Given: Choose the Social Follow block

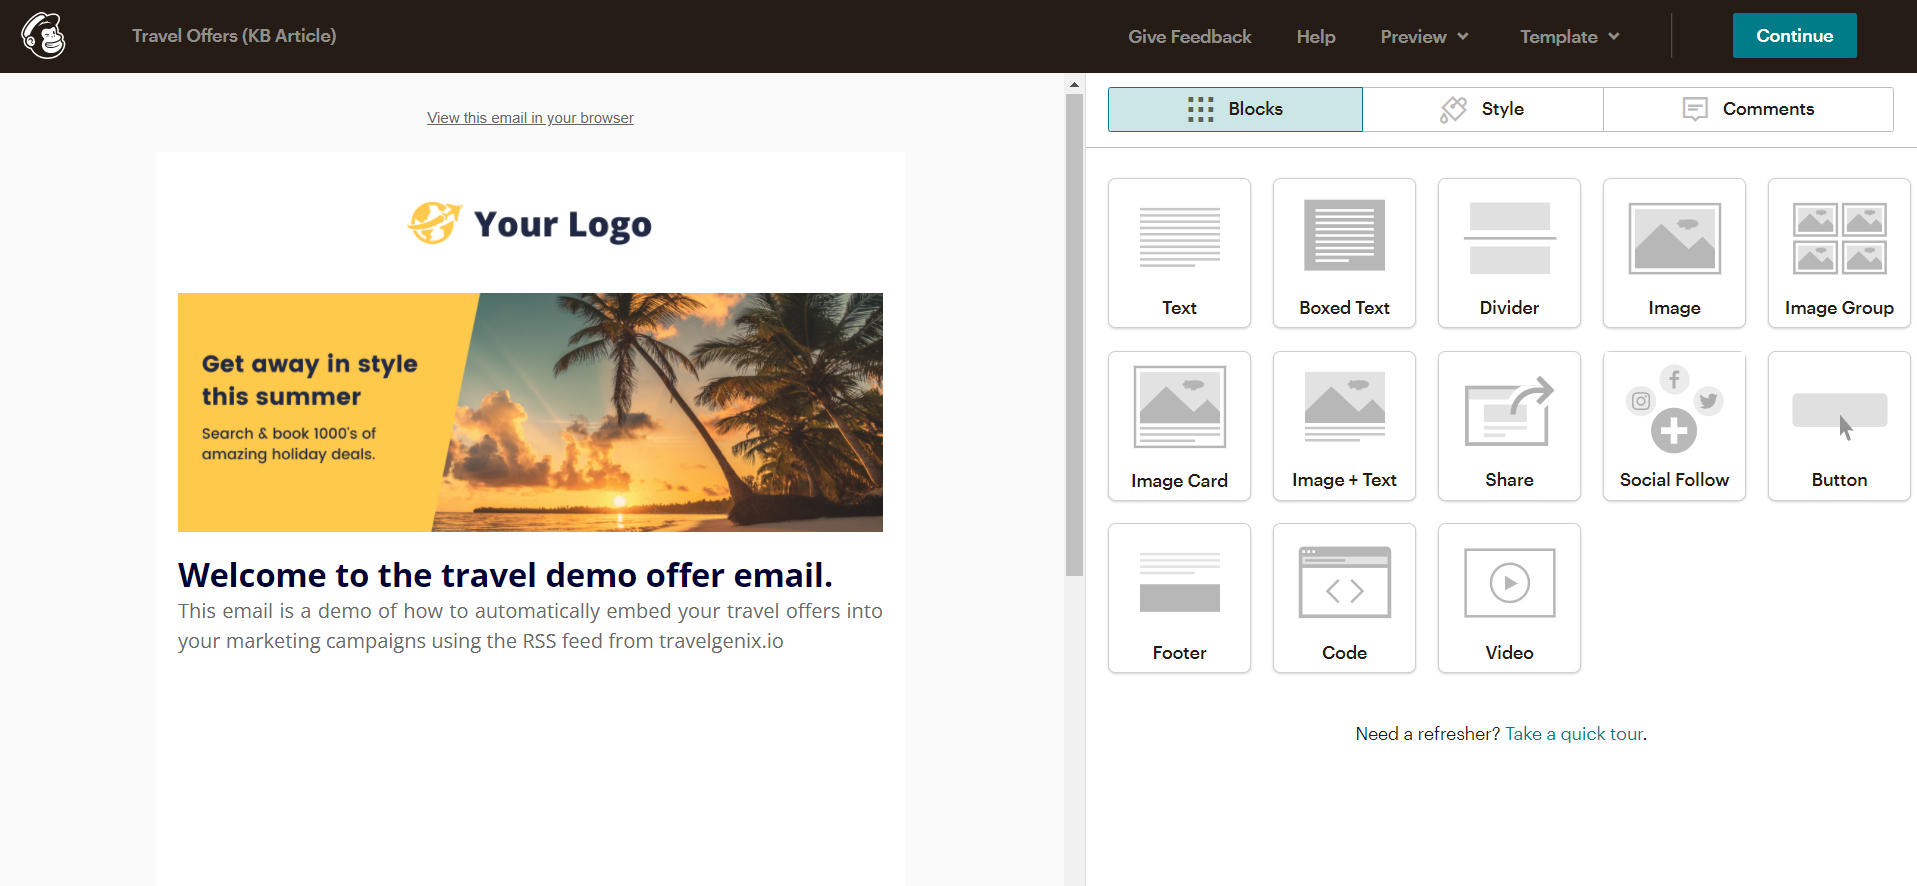Looking at the screenshot, I should click(x=1674, y=426).
